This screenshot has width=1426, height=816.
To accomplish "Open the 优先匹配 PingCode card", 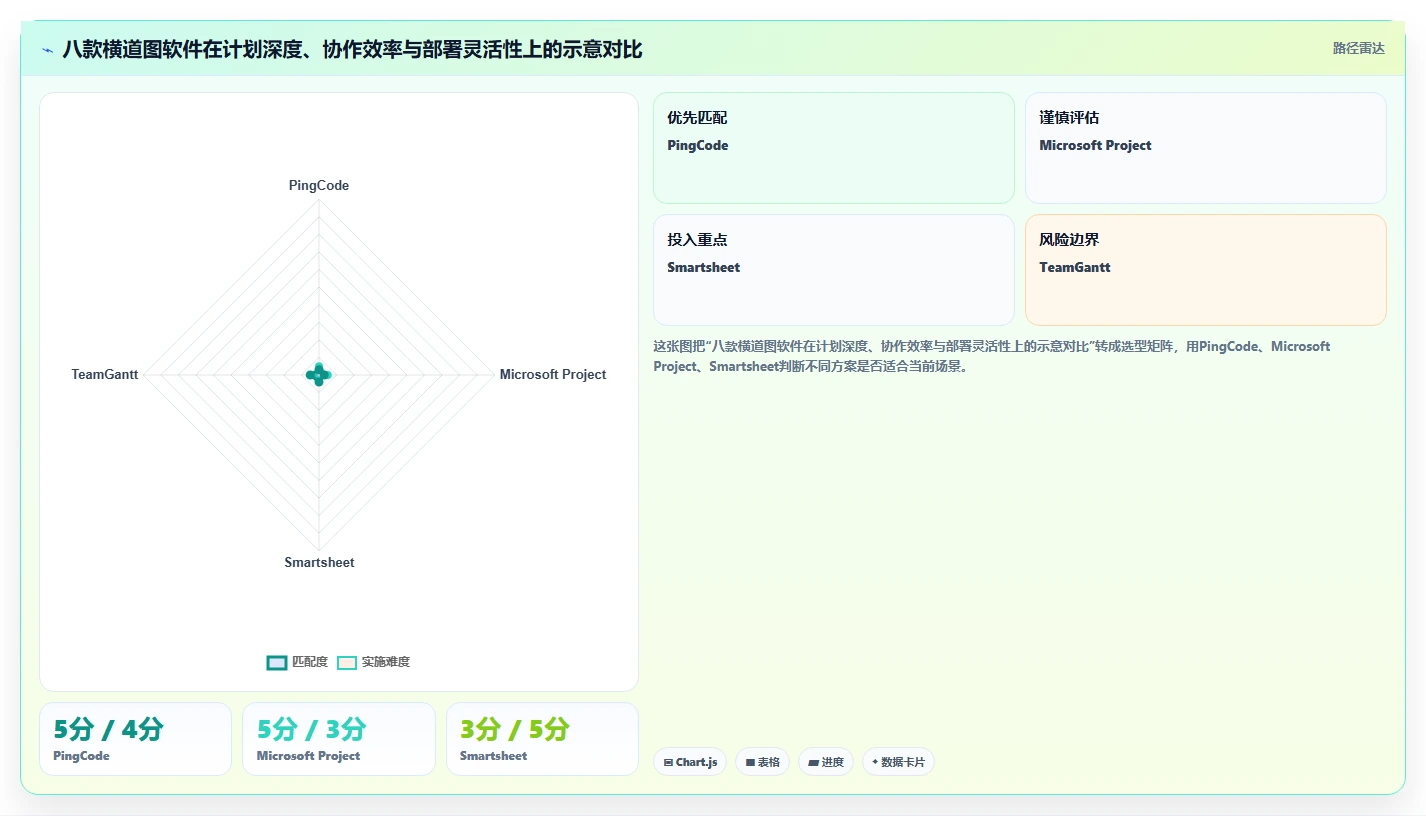I will 834,148.
